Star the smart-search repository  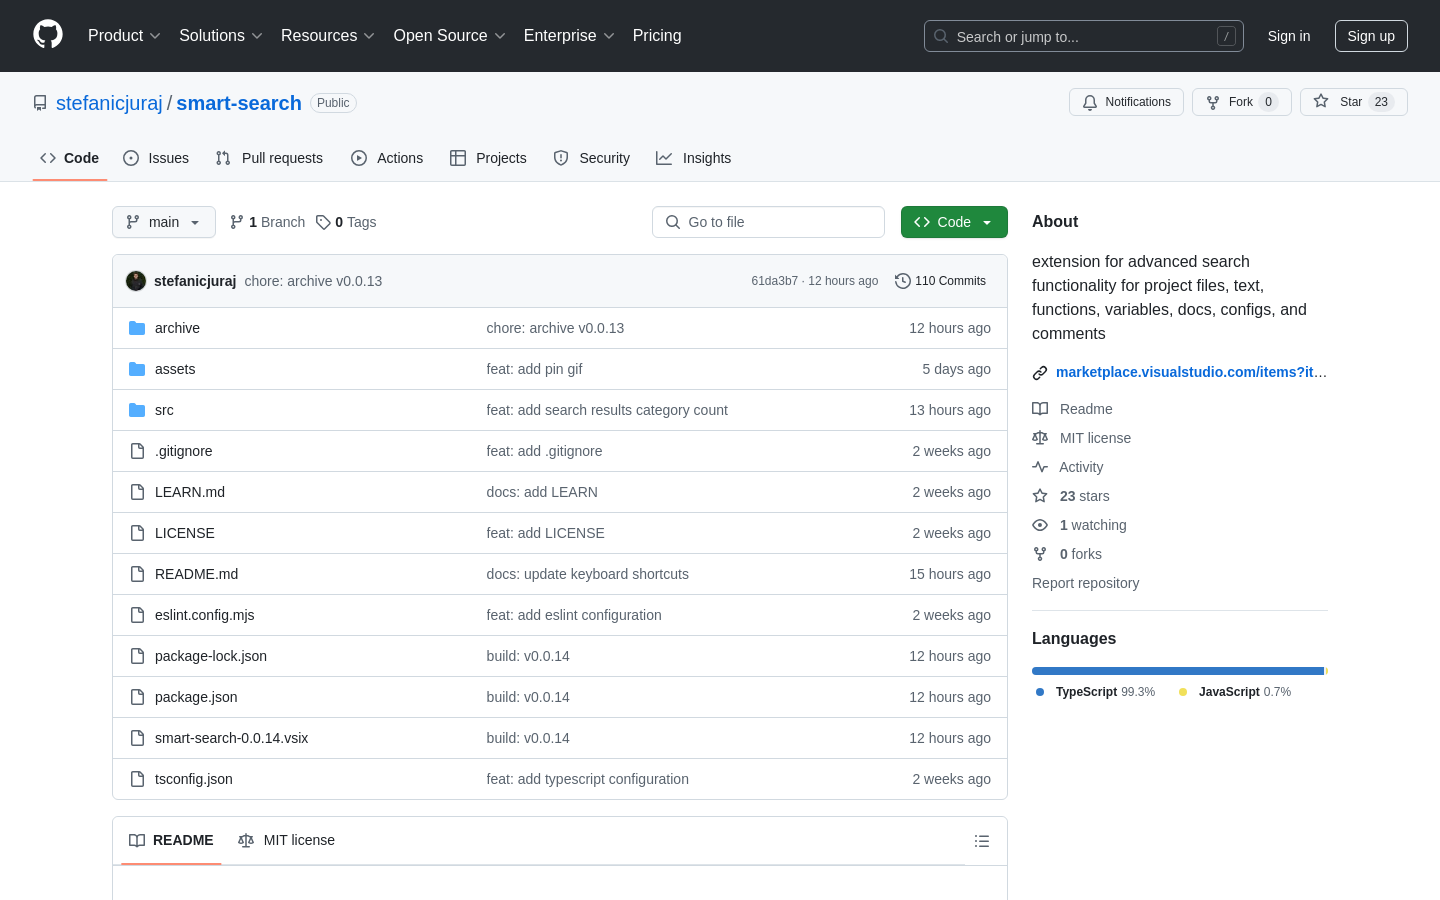[x=1353, y=102]
